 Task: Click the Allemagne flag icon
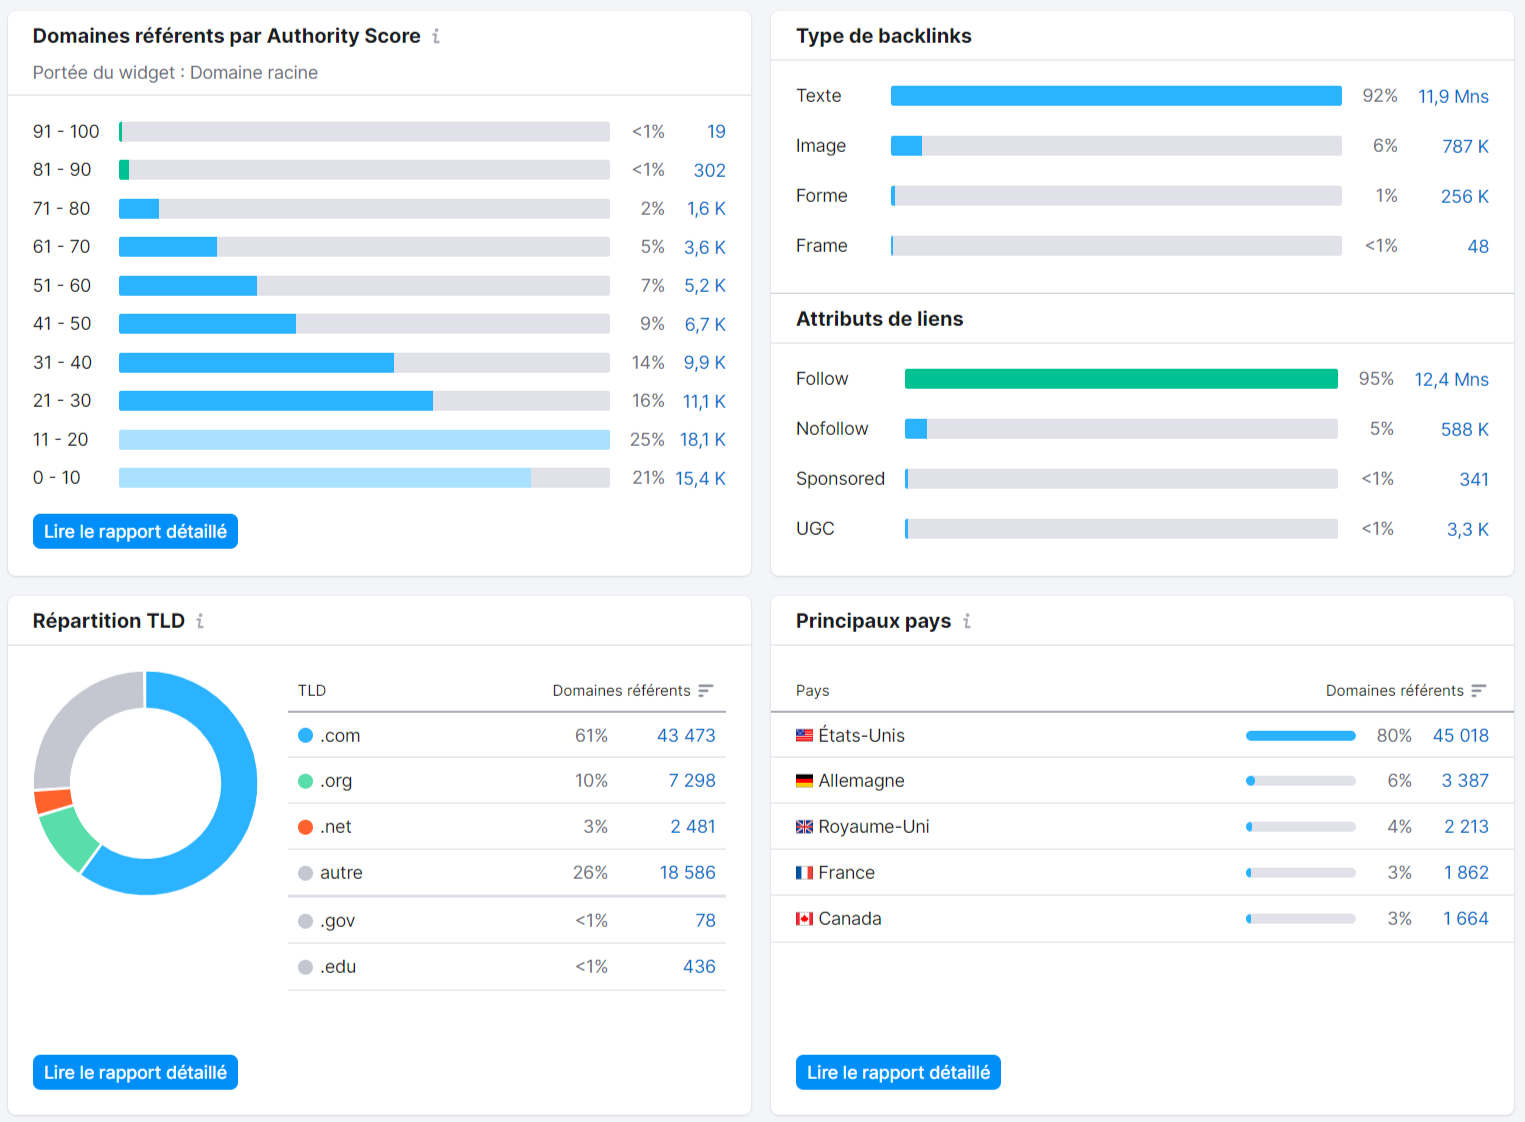click(x=804, y=781)
